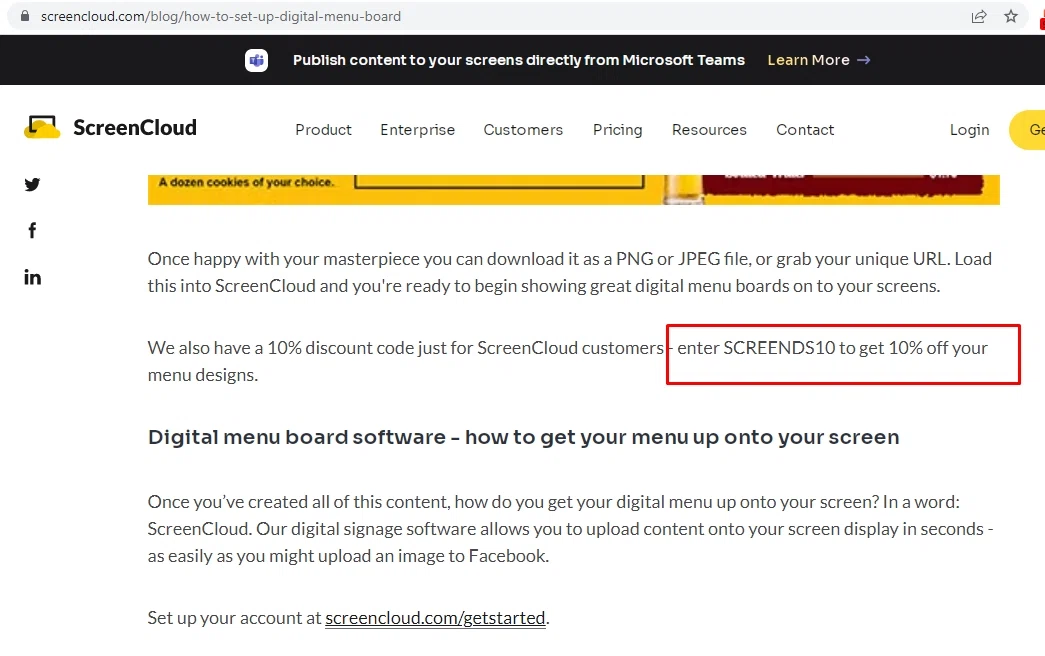Open the Product menu
Image resolution: width=1045 pixels, height=656 pixels.
pos(323,130)
